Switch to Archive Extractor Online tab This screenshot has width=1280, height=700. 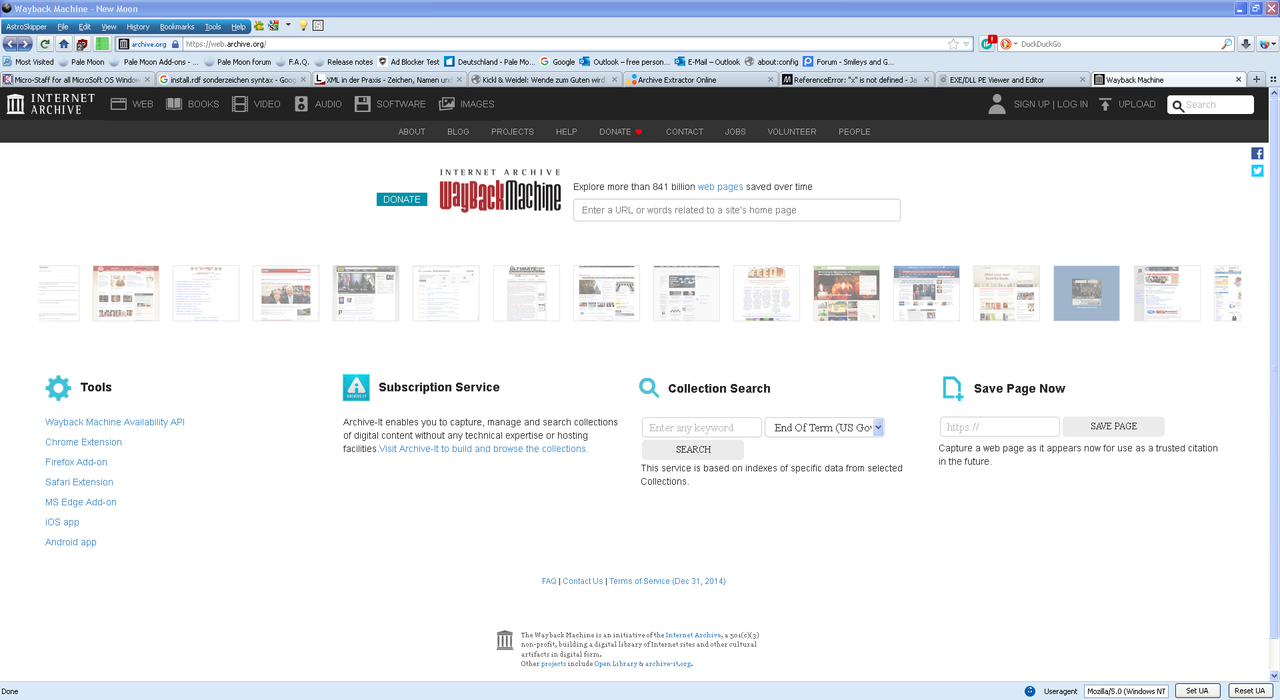(x=699, y=79)
